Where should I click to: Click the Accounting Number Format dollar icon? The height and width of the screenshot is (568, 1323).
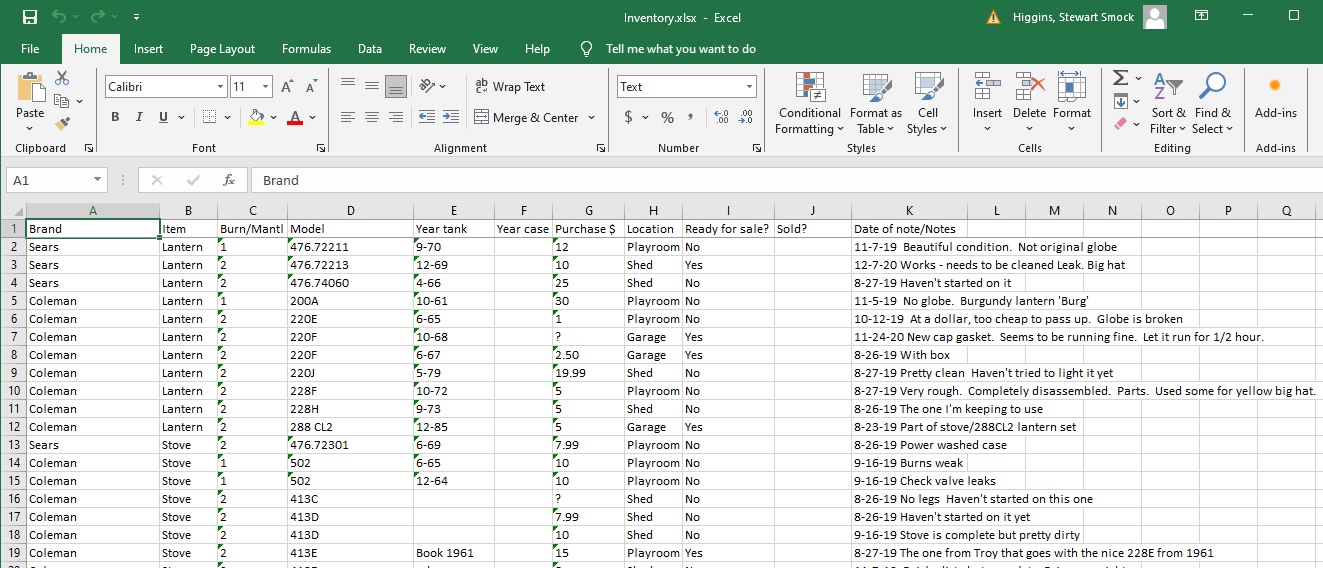628,117
